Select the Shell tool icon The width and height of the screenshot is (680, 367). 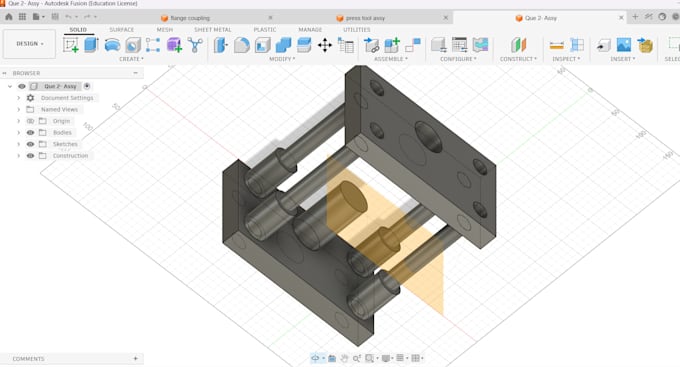[262, 45]
